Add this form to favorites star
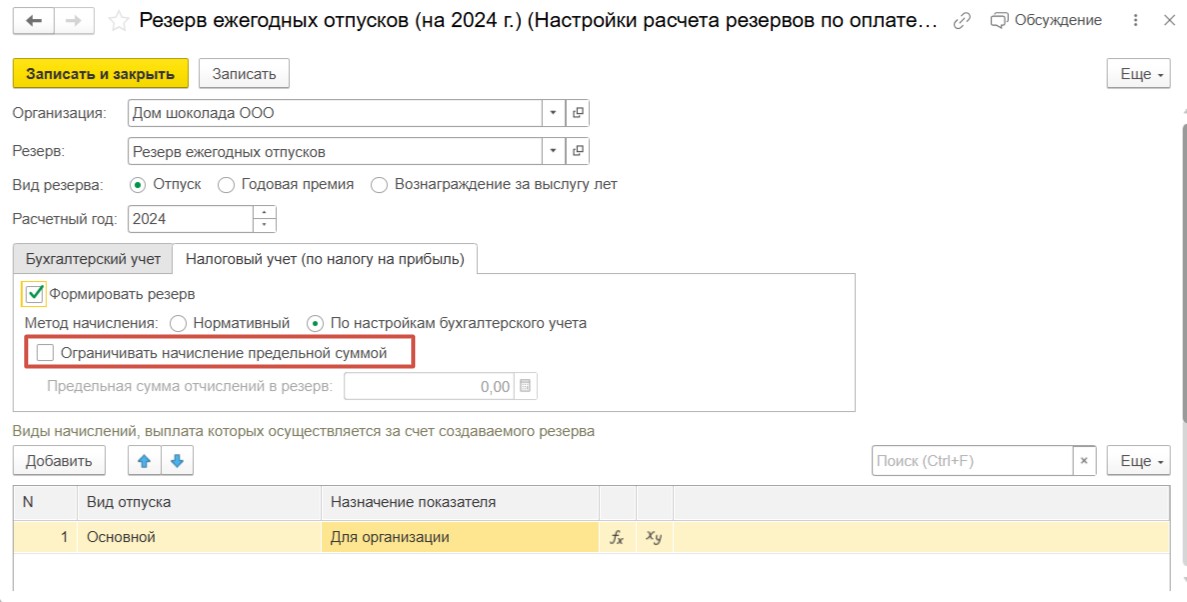Viewport: 1187px width, 602px height. coord(118,21)
